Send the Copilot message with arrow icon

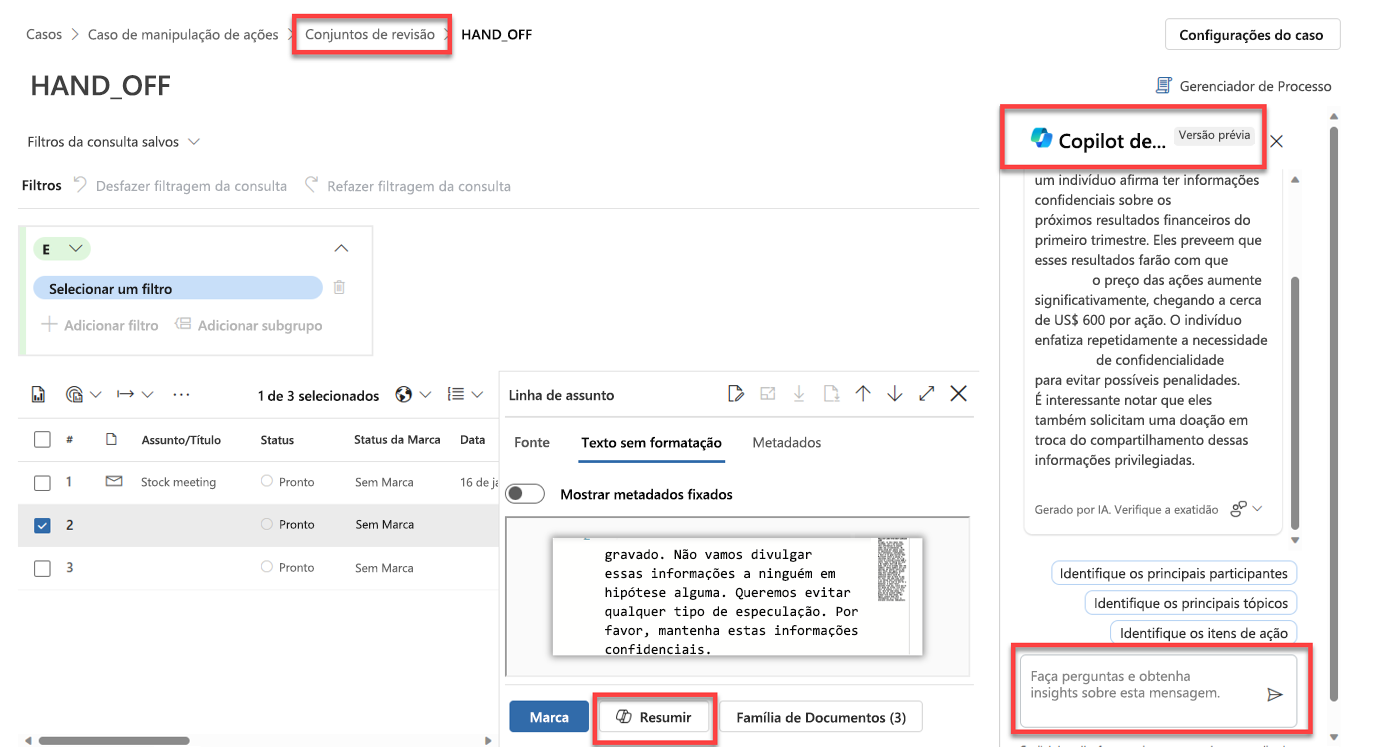pos(1275,694)
